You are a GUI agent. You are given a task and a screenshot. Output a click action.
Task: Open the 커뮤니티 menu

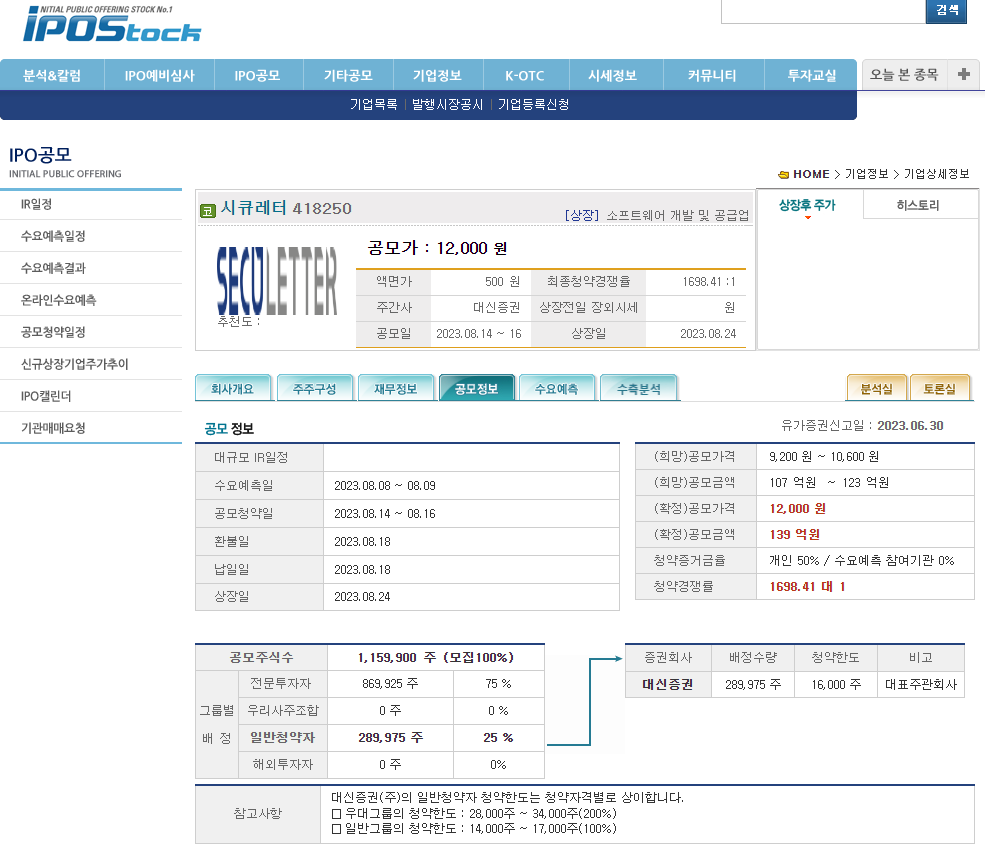pos(712,75)
